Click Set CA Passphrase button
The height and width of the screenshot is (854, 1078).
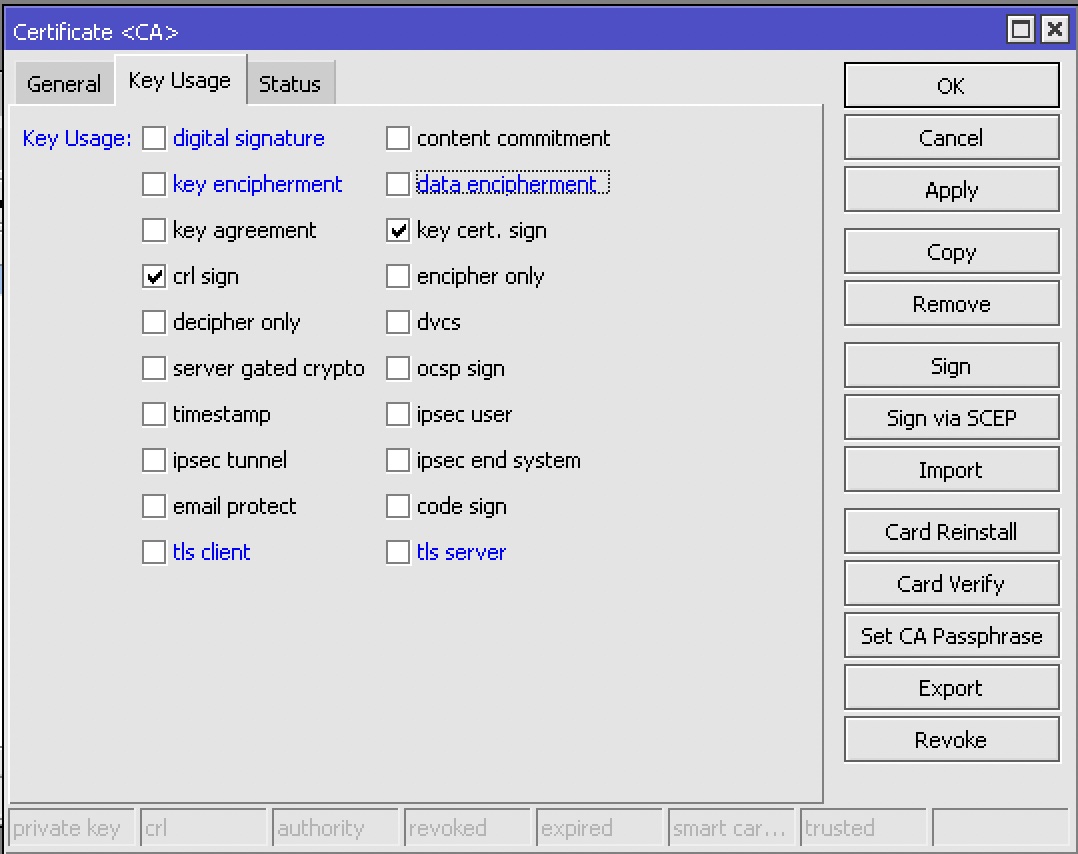coord(951,636)
